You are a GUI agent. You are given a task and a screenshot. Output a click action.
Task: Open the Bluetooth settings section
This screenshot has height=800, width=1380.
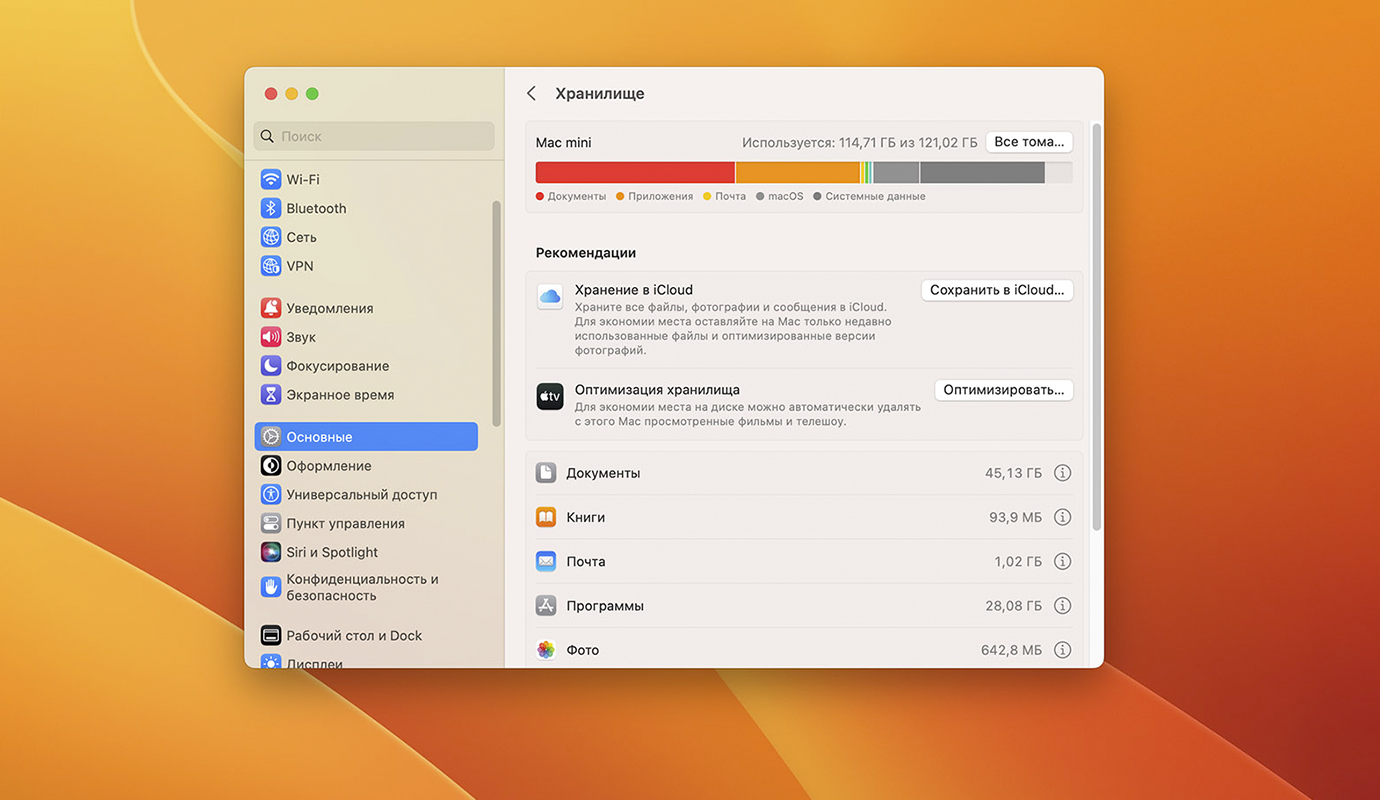[x=366, y=208]
